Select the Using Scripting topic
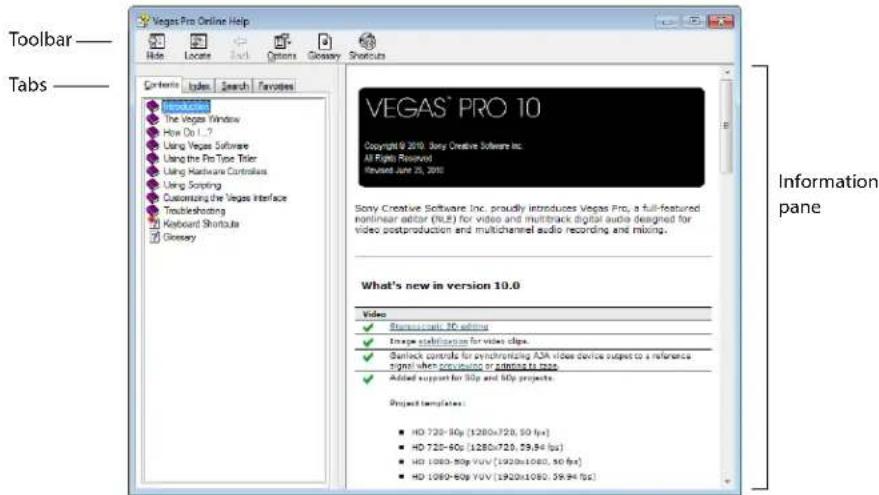The height and width of the screenshot is (495, 879). 192,184
